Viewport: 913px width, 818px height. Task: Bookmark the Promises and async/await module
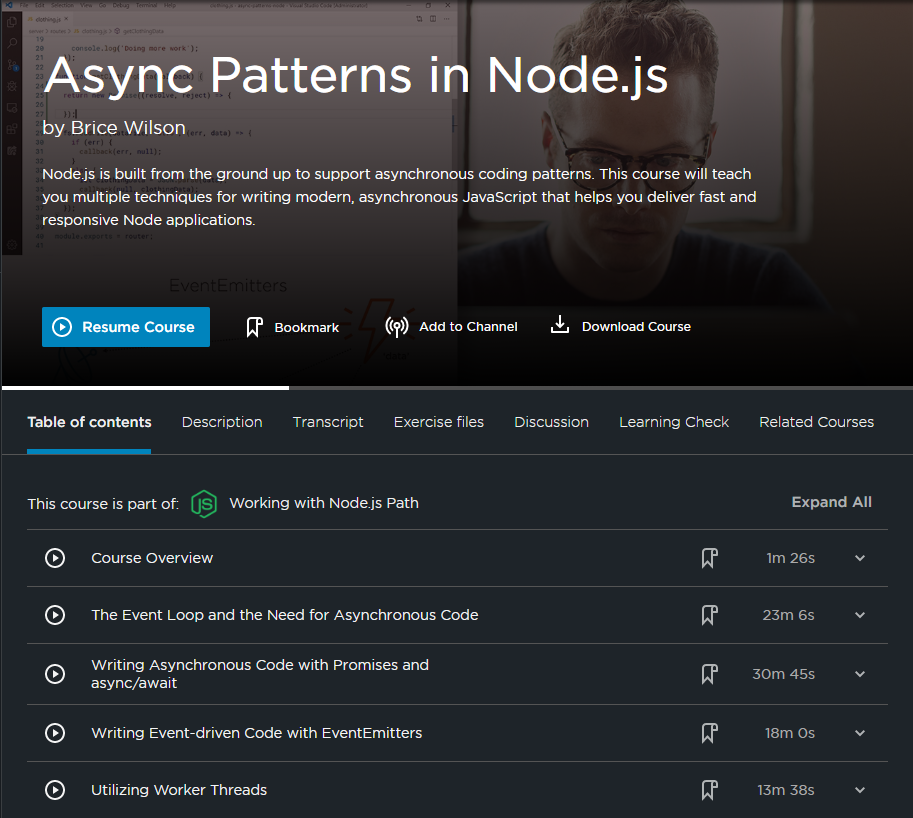click(709, 674)
